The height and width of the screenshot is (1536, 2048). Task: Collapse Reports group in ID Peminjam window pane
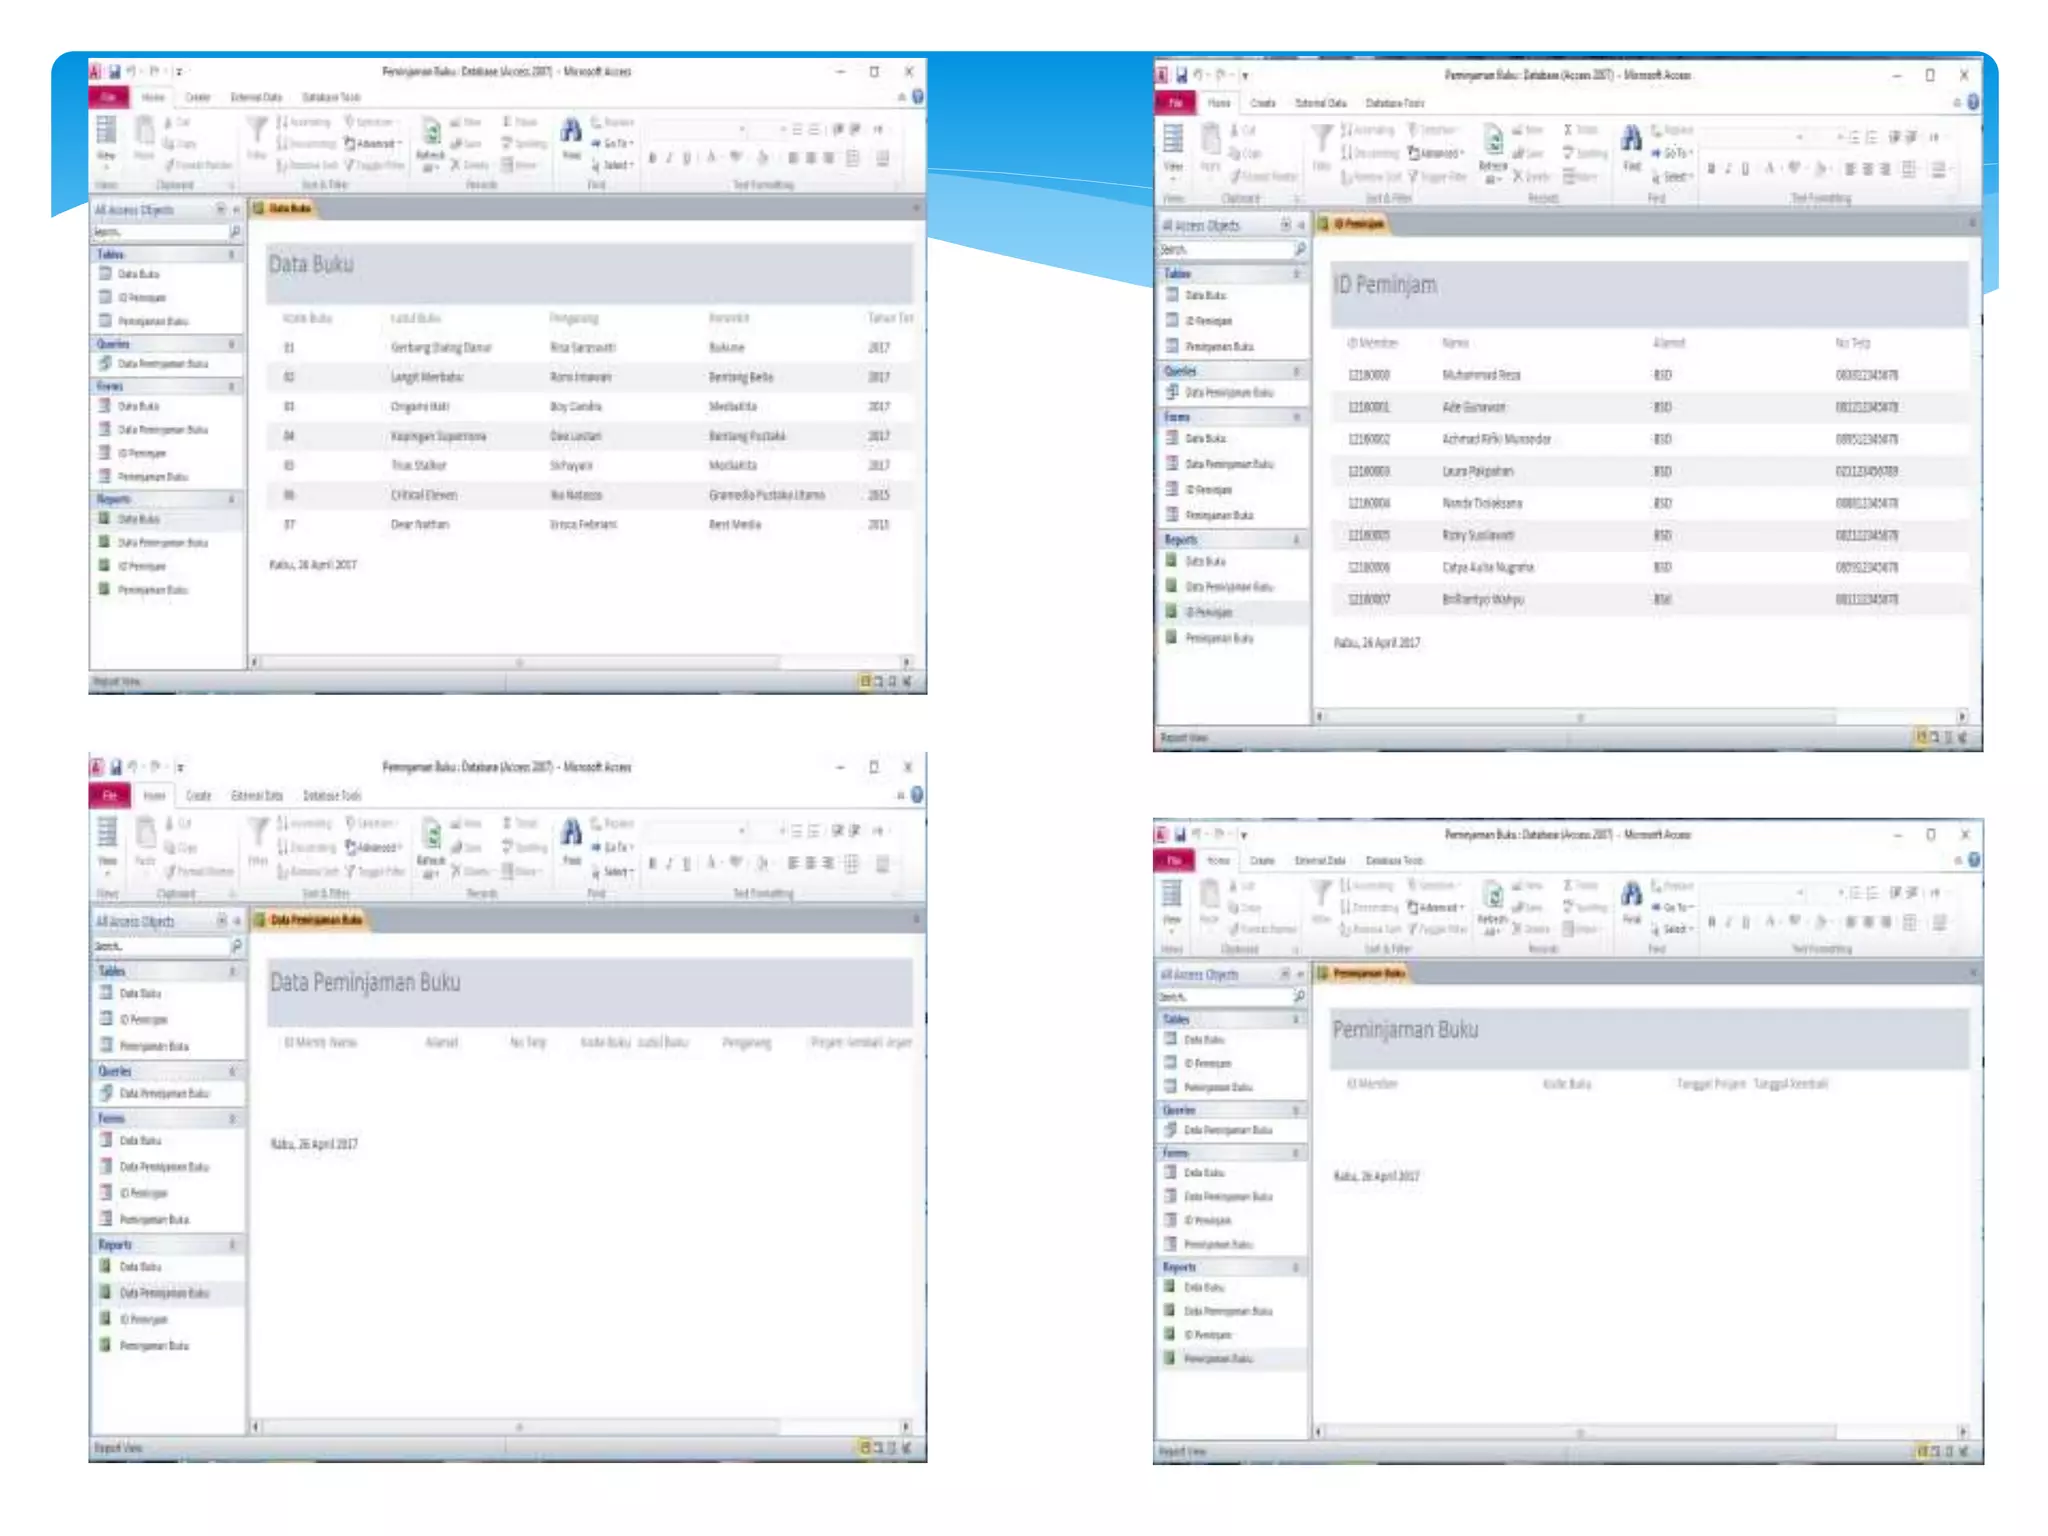click(1296, 539)
